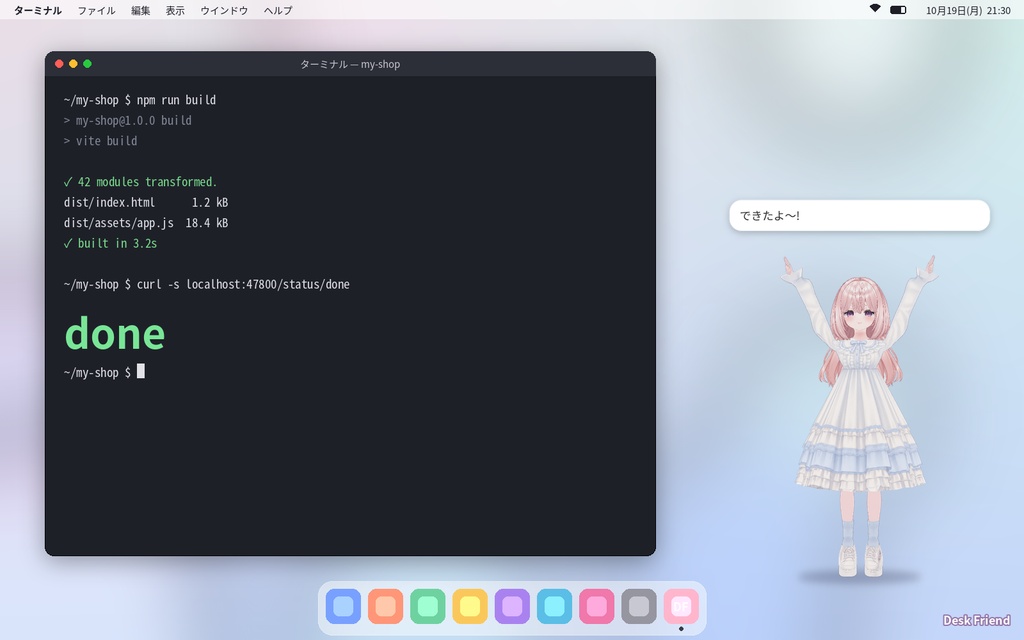Open the ヘルプ menu
The image size is (1024, 640).
click(278, 10)
